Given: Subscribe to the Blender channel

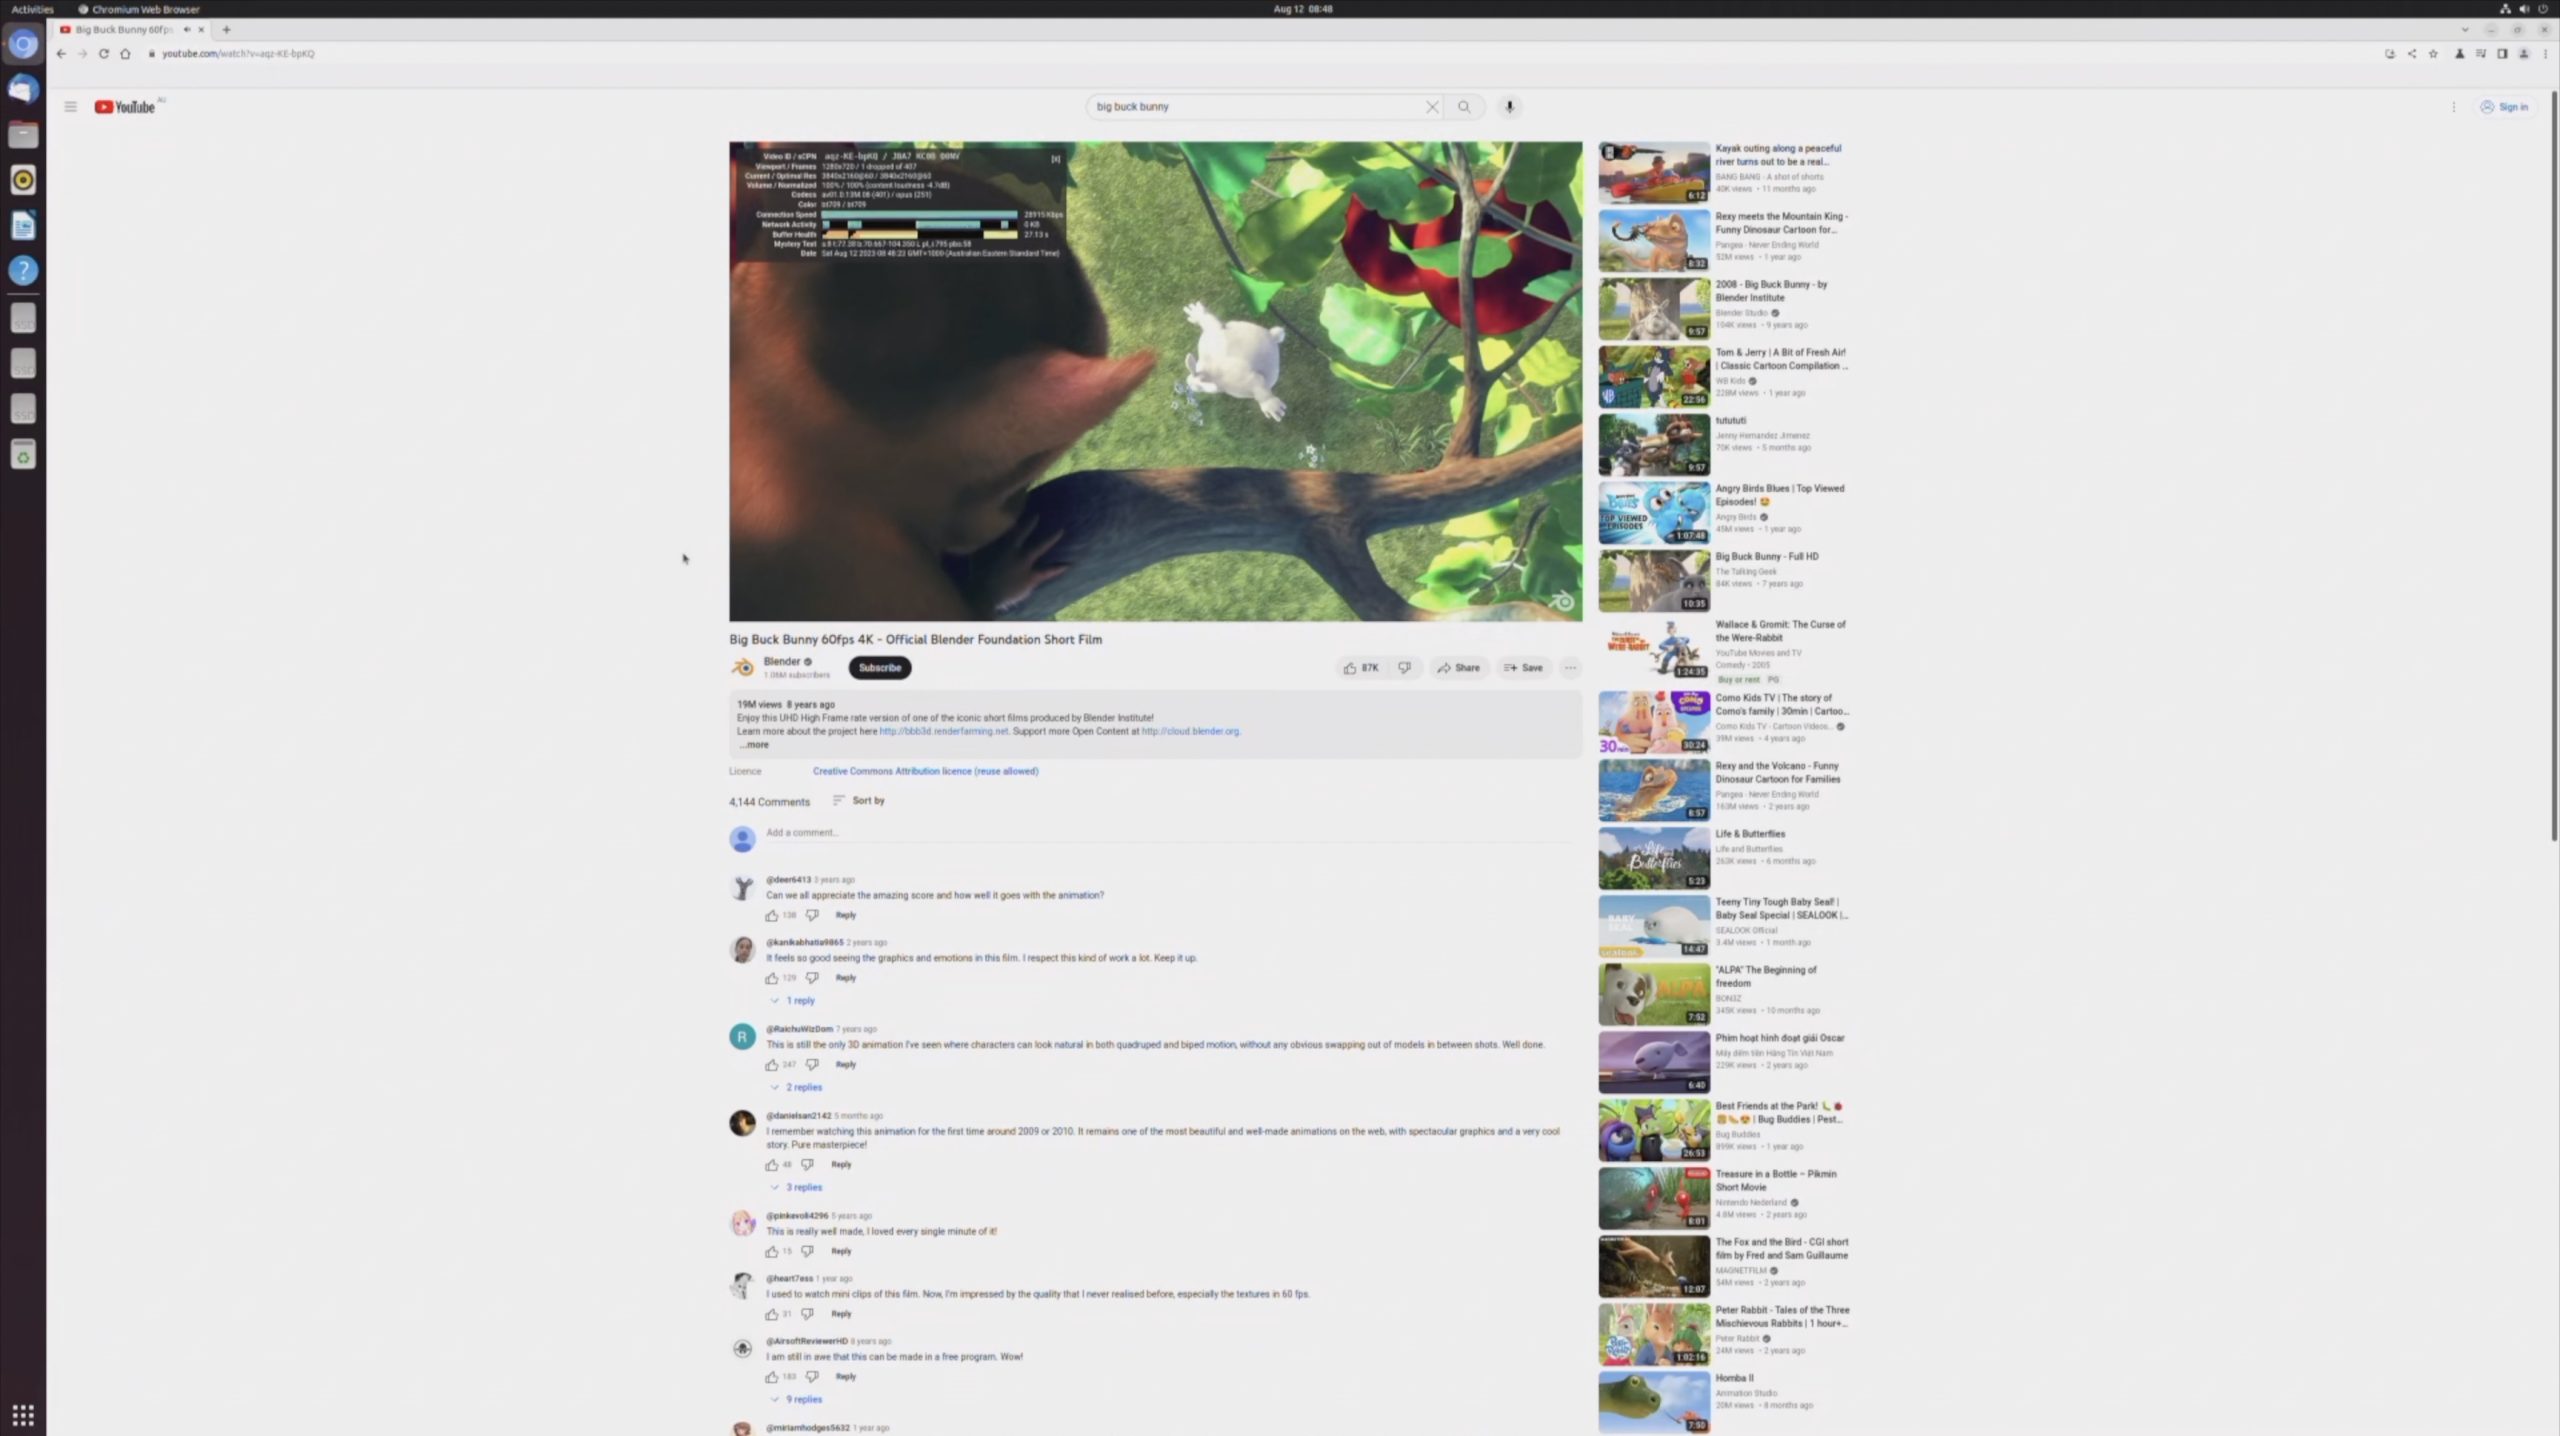Looking at the screenshot, I should (x=879, y=668).
